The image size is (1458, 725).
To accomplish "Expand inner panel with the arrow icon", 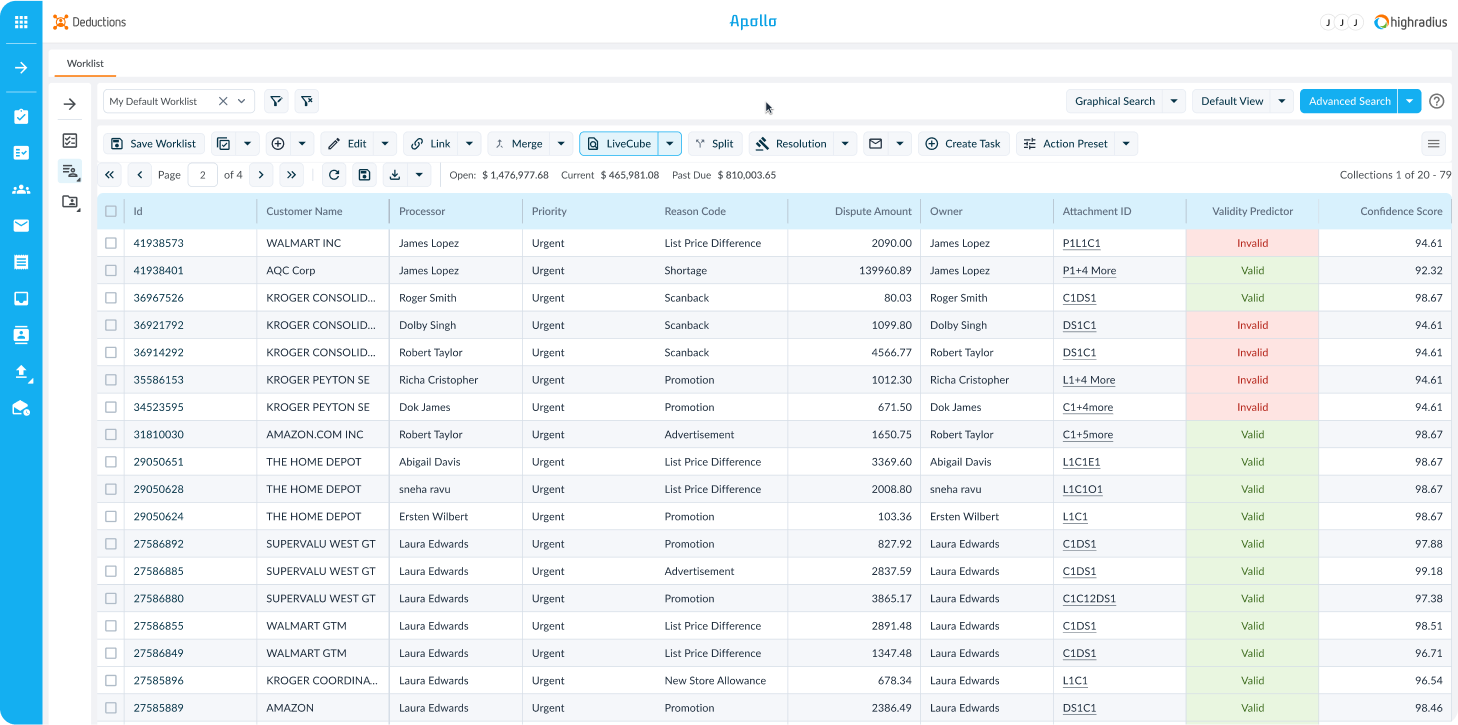I will coord(70,104).
